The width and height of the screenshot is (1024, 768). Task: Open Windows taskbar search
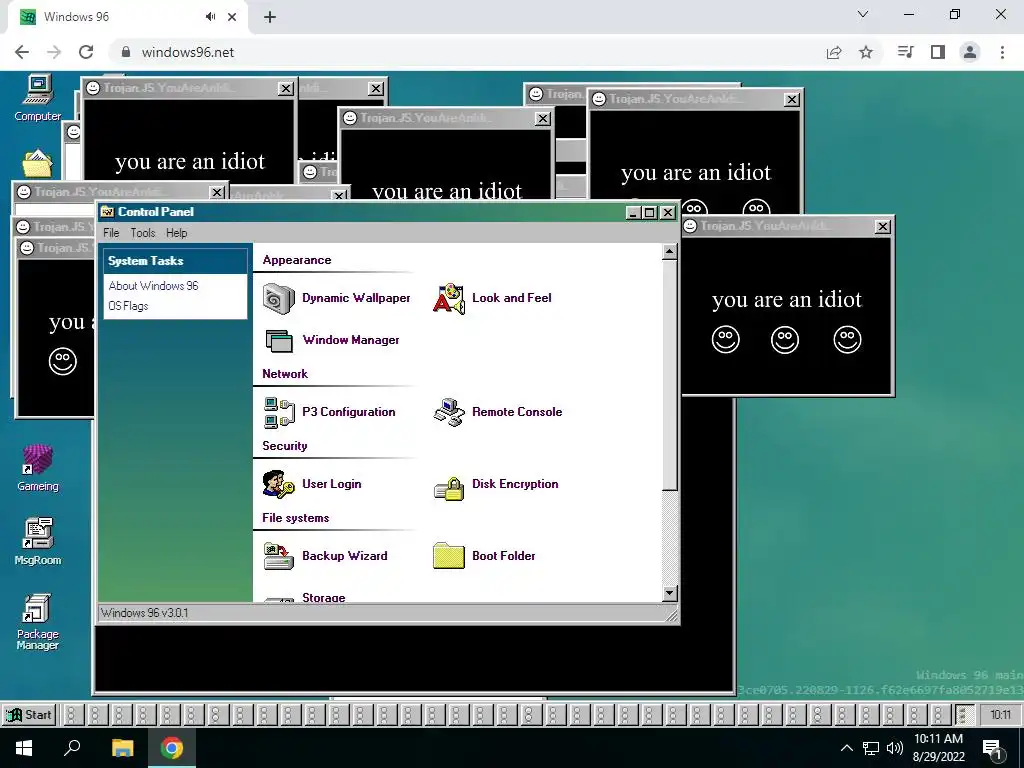point(72,748)
